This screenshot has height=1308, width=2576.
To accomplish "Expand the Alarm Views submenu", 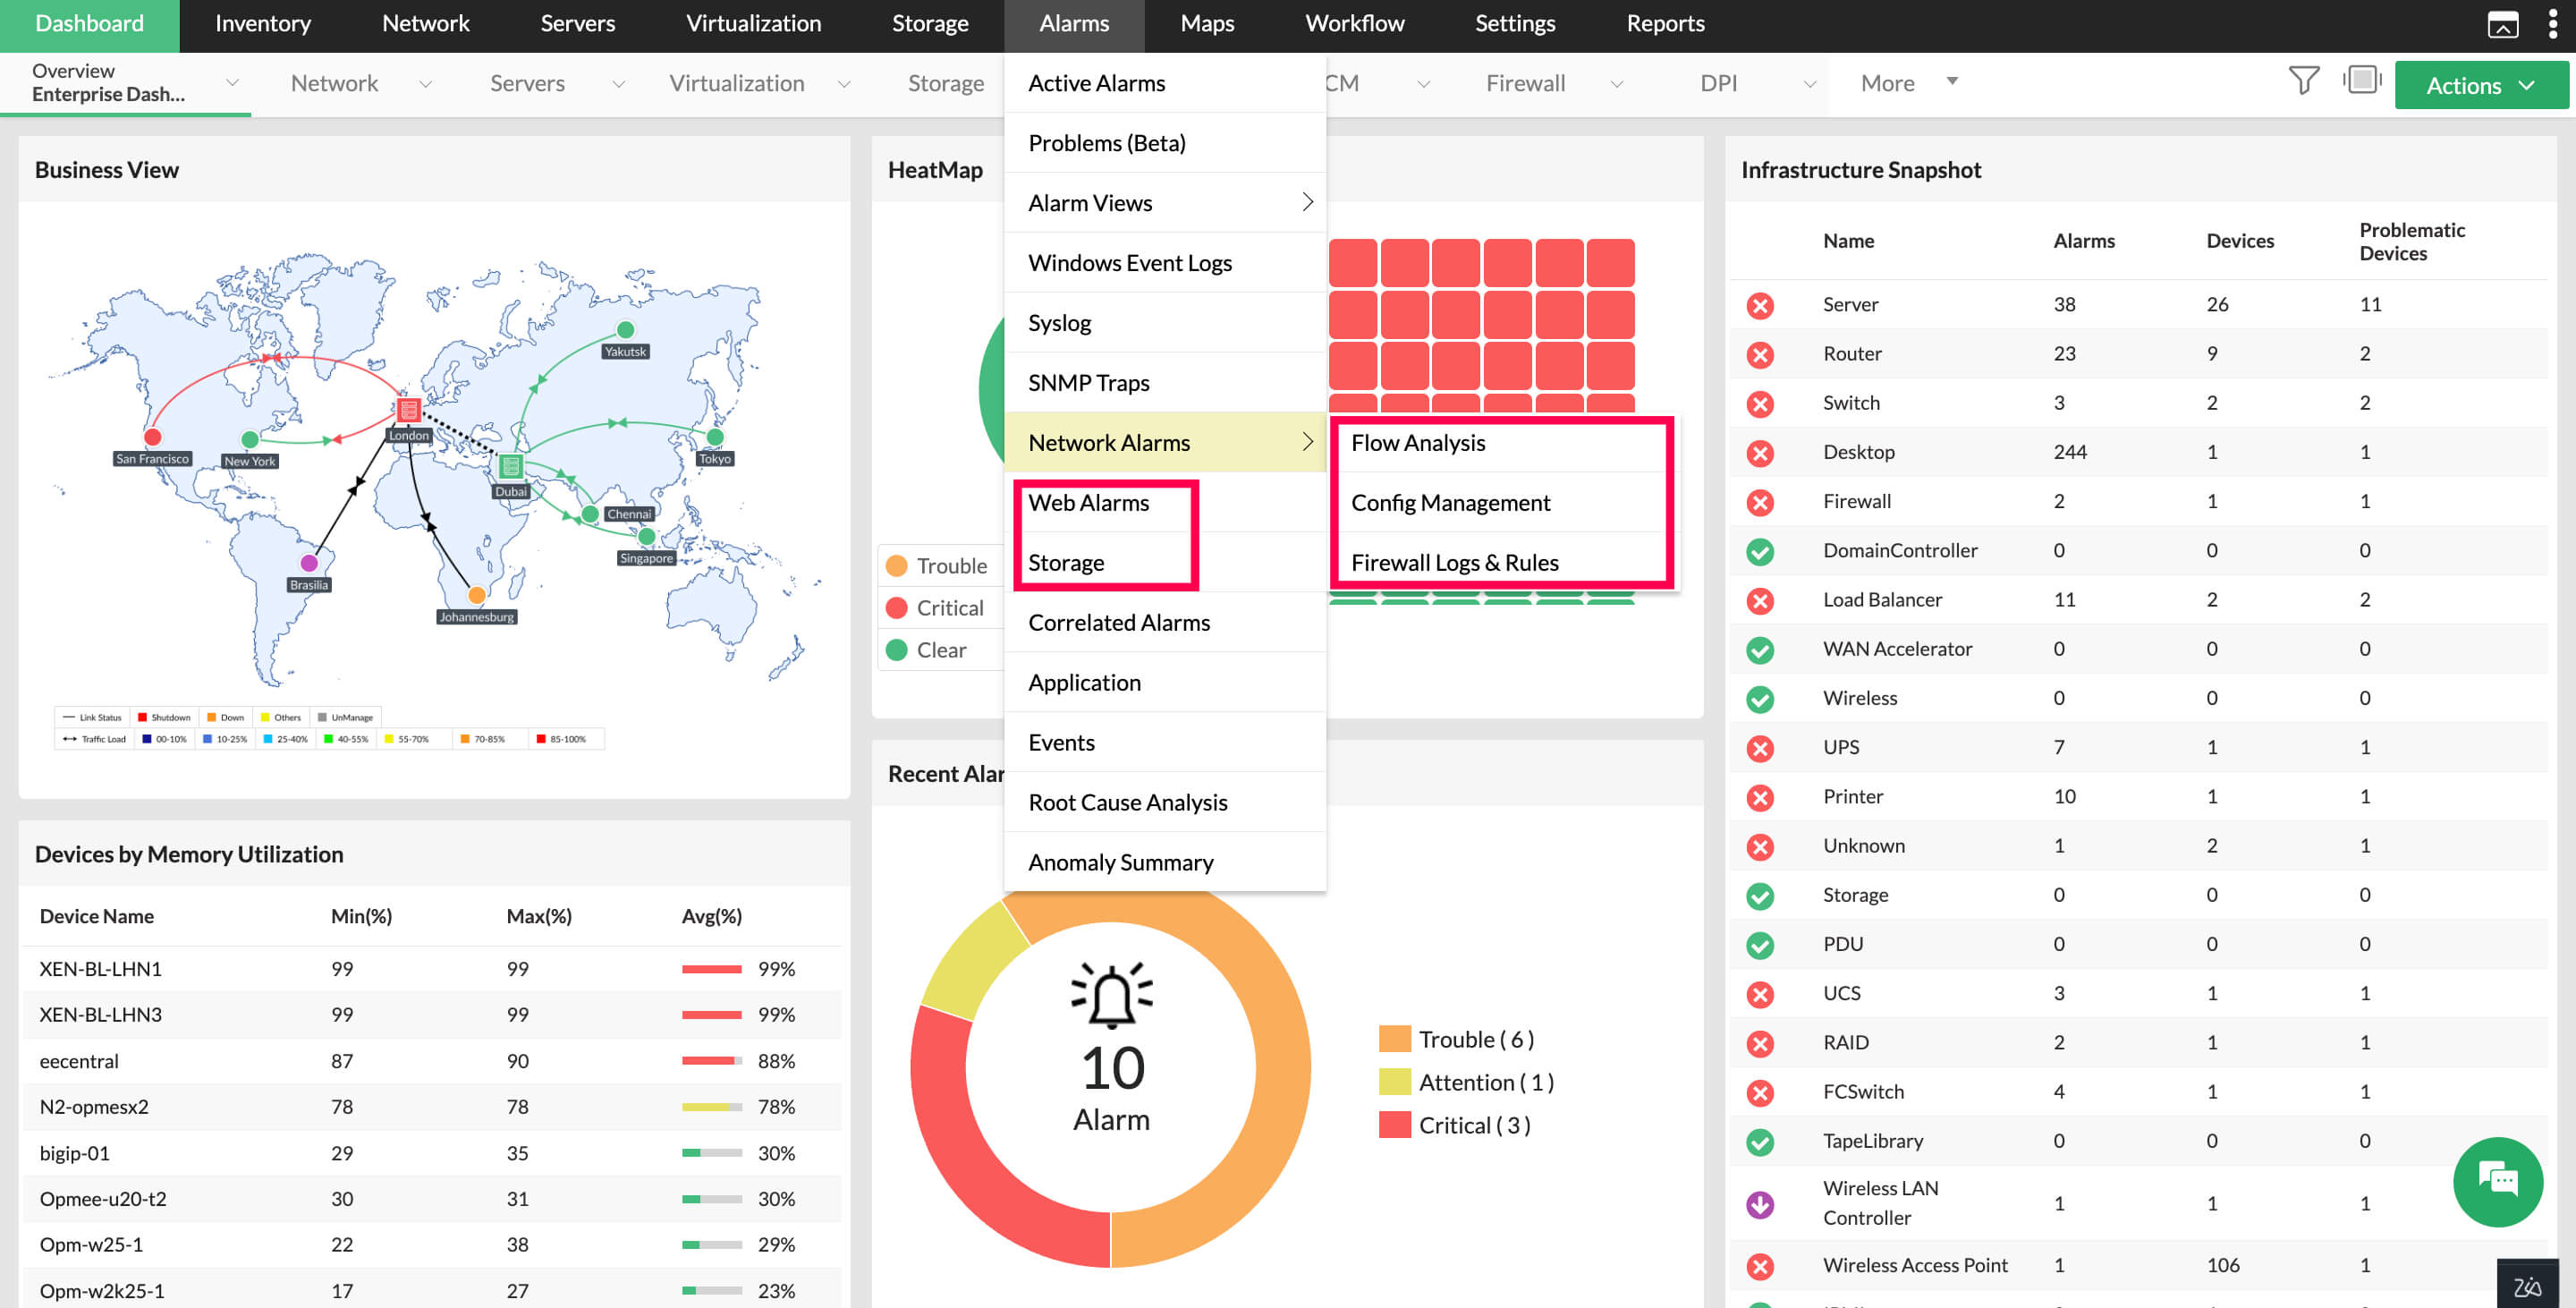I will point(1165,203).
